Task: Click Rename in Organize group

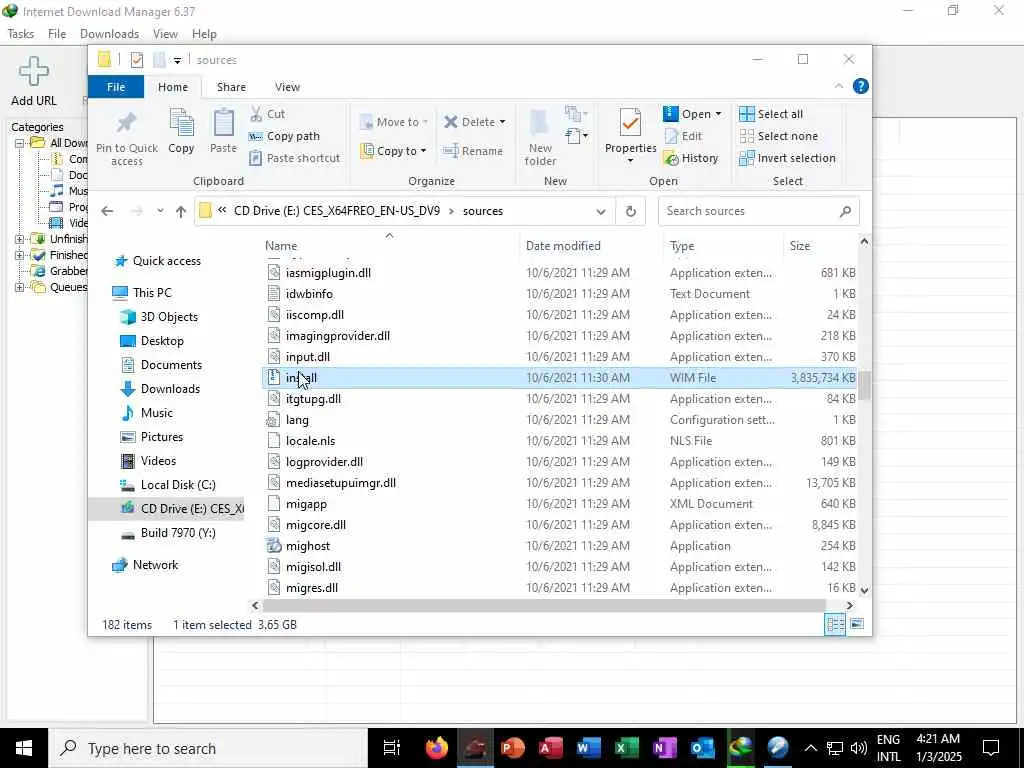Action: point(473,151)
